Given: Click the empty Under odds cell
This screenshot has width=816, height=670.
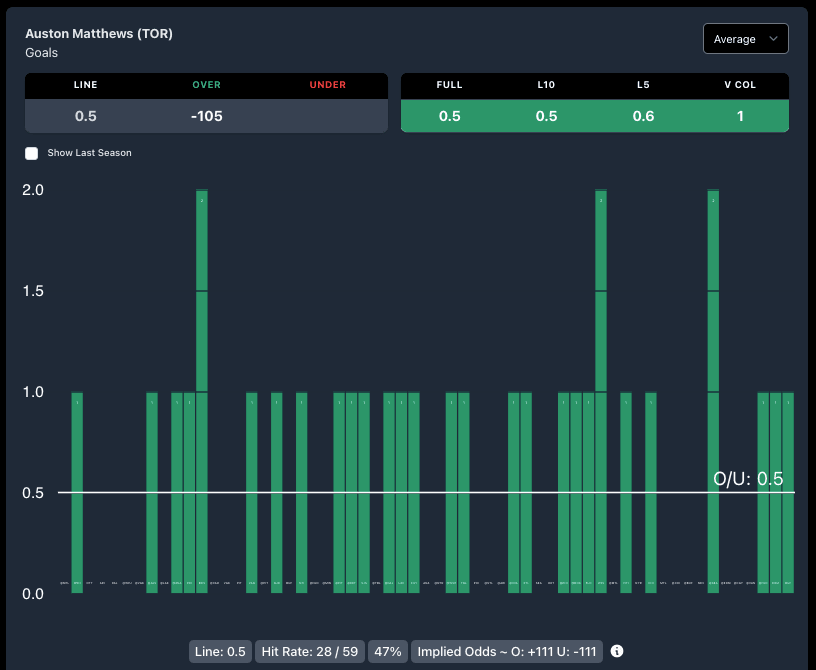Looking at the screenshot, I should point(327,116).
